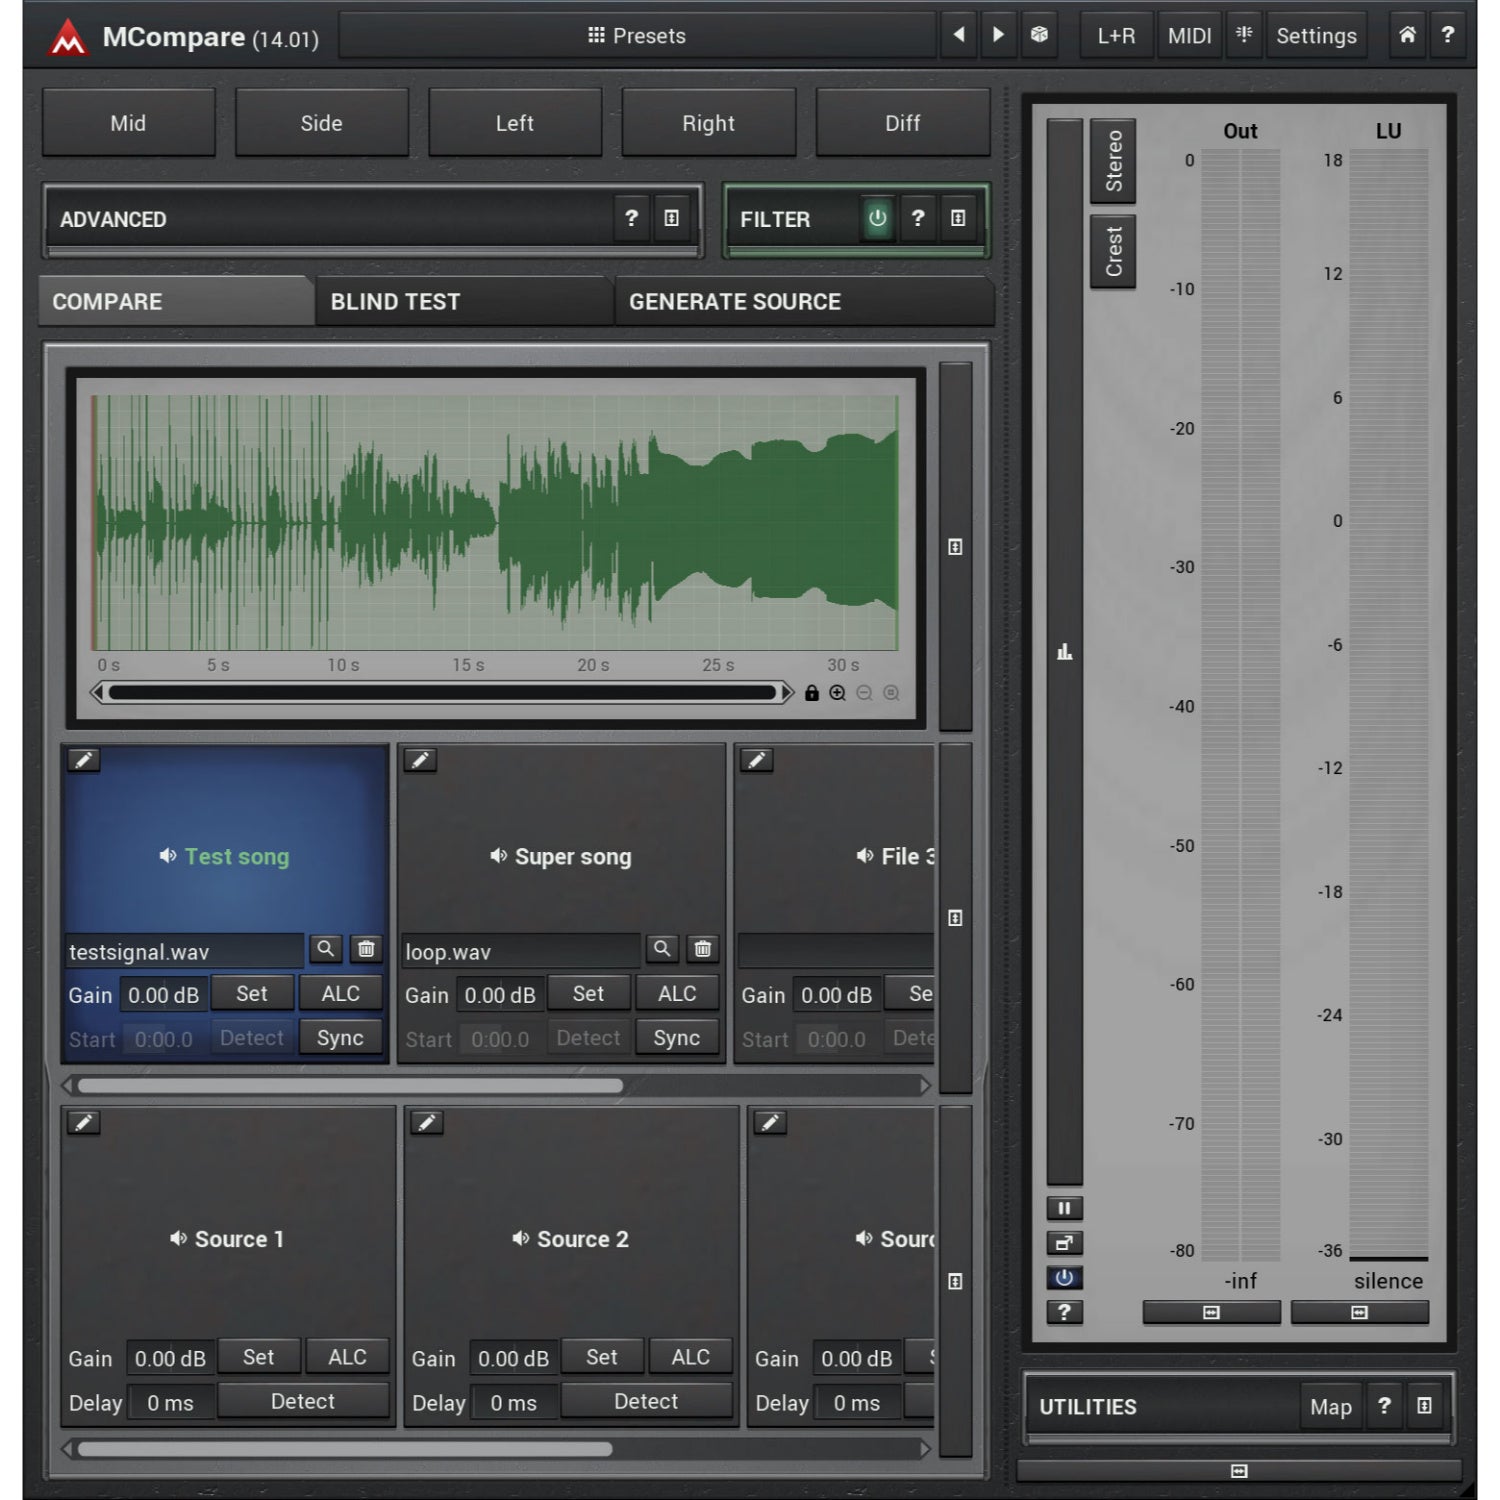Load previous preset with left arrow
Viewport: 1500px width, 1500px height.
point(958,35)
